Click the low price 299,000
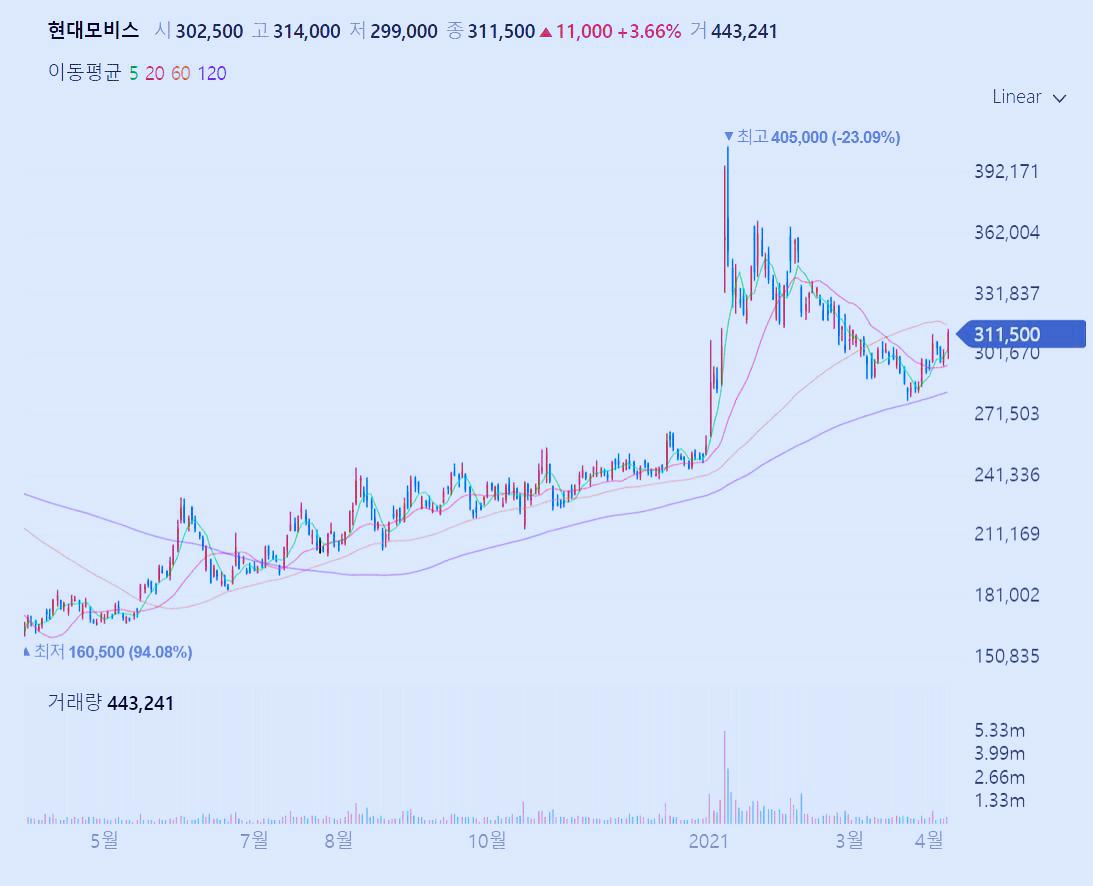This screenshot has height=886, width=1093. point(404,31)
